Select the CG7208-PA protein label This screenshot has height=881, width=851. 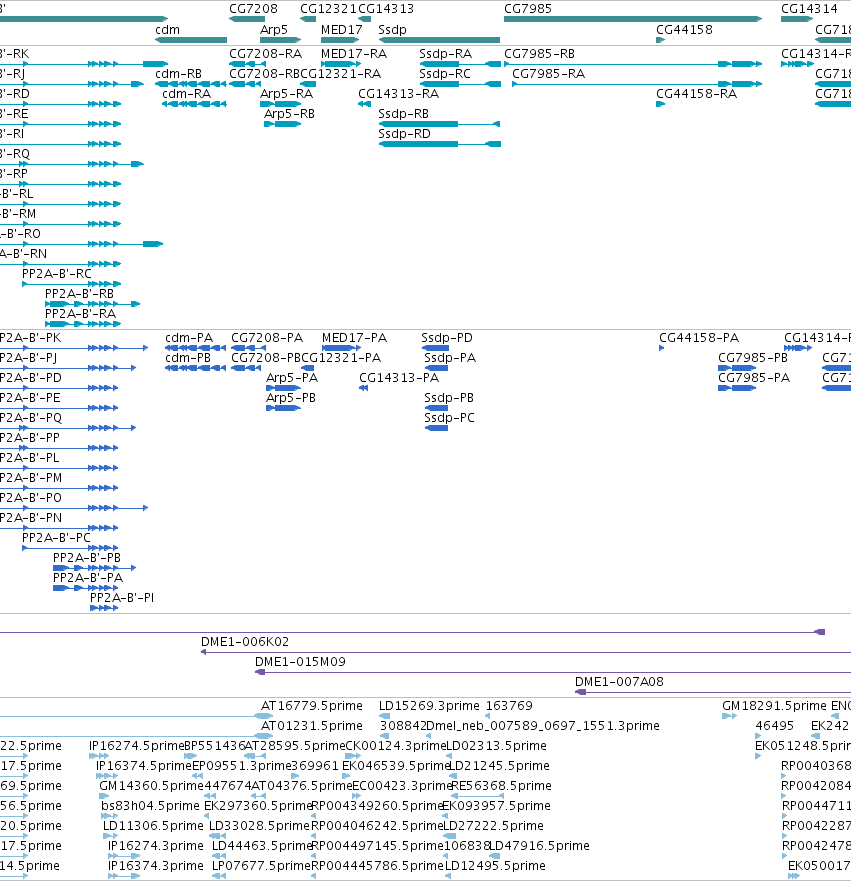click(267, 338)
